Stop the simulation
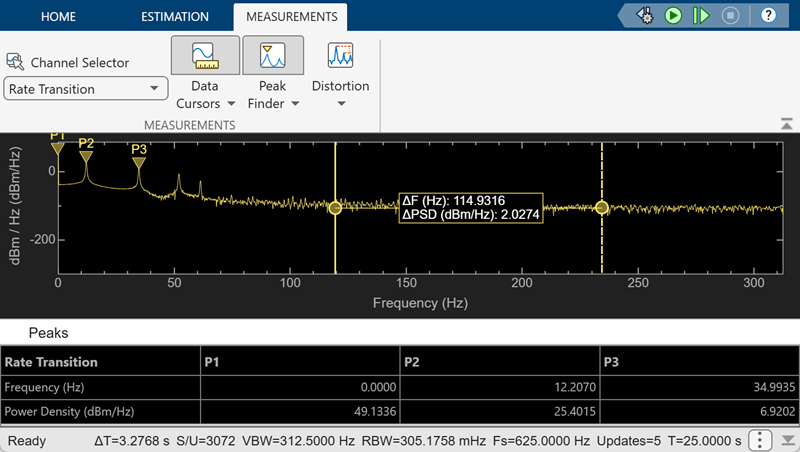This screenshot has width=800, height=452. pyautogui.click(x=730, y=15)
